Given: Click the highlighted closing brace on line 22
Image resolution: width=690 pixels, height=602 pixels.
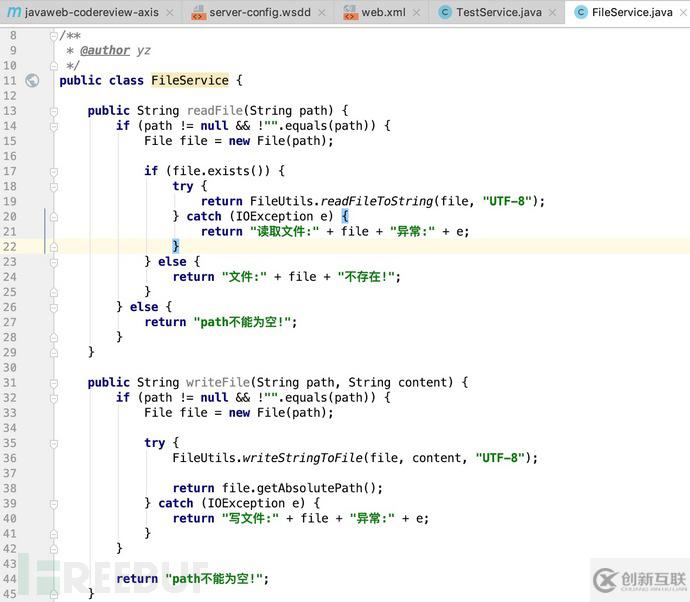Looking at the screenshot, I should (176, 246).
